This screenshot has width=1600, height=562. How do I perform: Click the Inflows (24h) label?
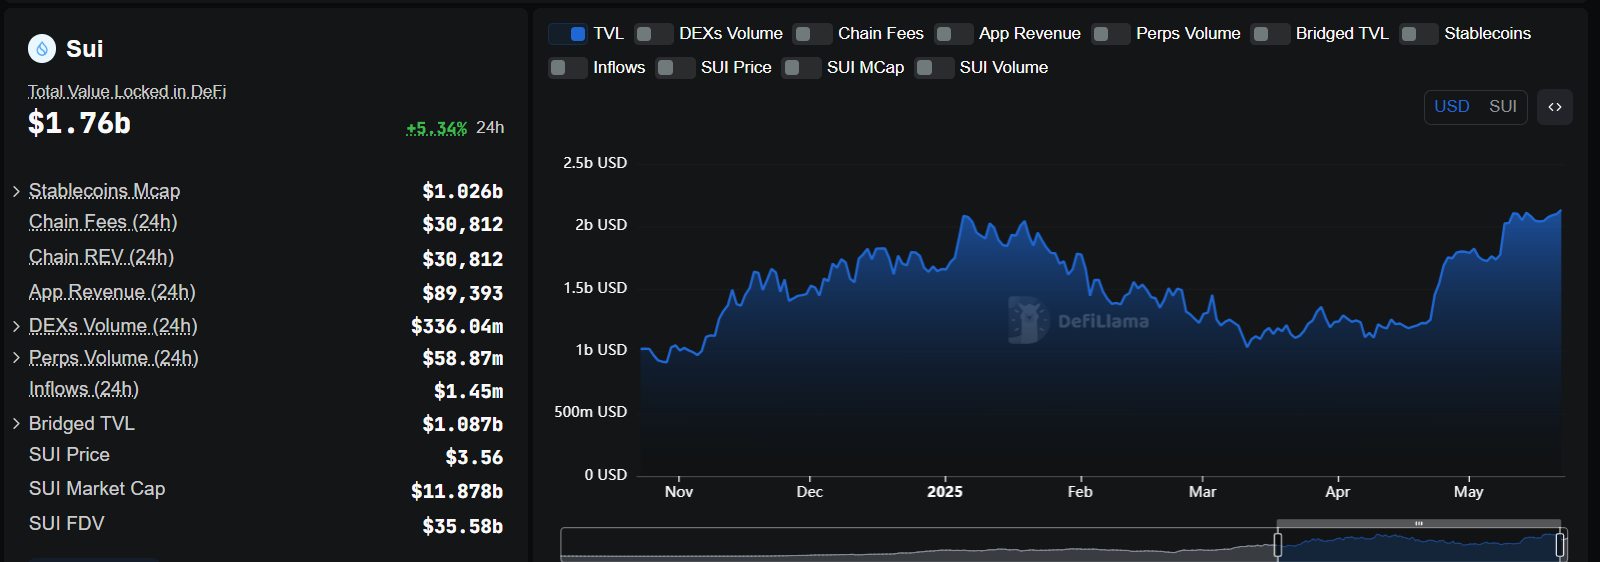[x=84, y=389]
